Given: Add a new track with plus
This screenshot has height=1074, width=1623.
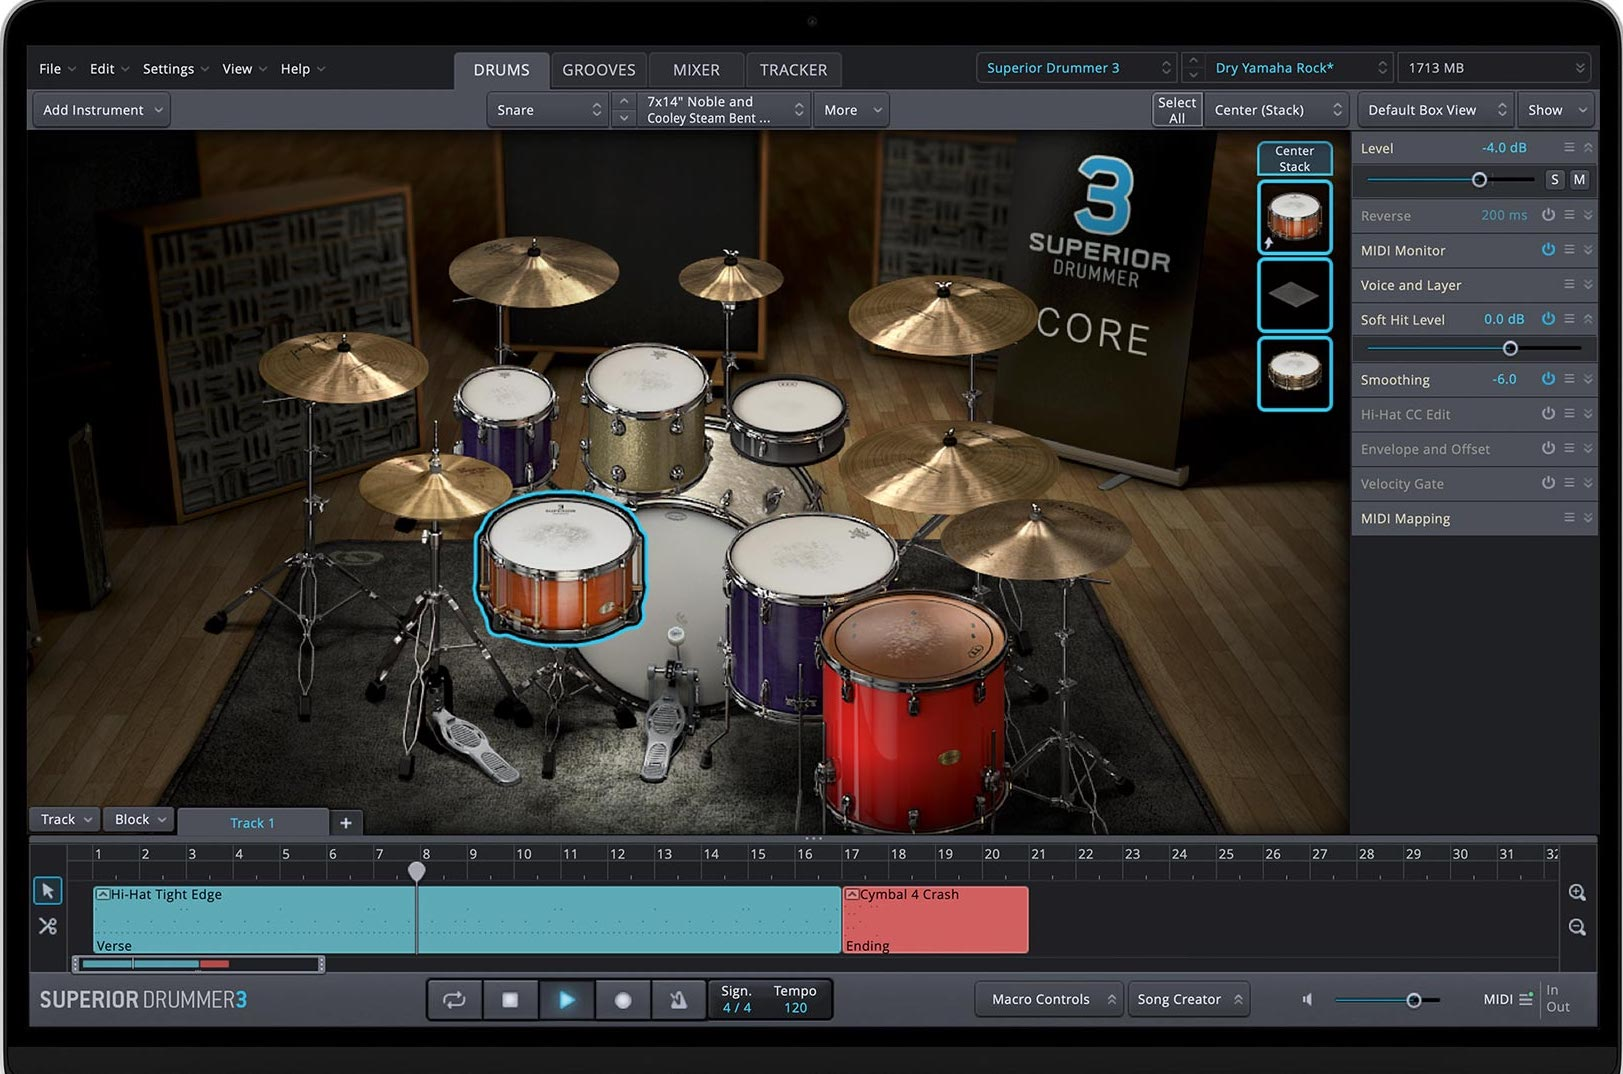Looking at the screenshot, I should point(346,822).
